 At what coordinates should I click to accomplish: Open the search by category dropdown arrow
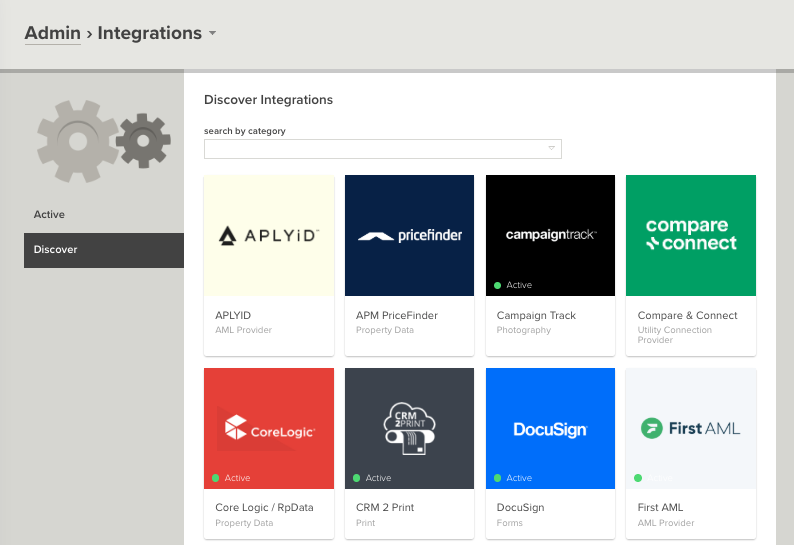coord(551,148)
